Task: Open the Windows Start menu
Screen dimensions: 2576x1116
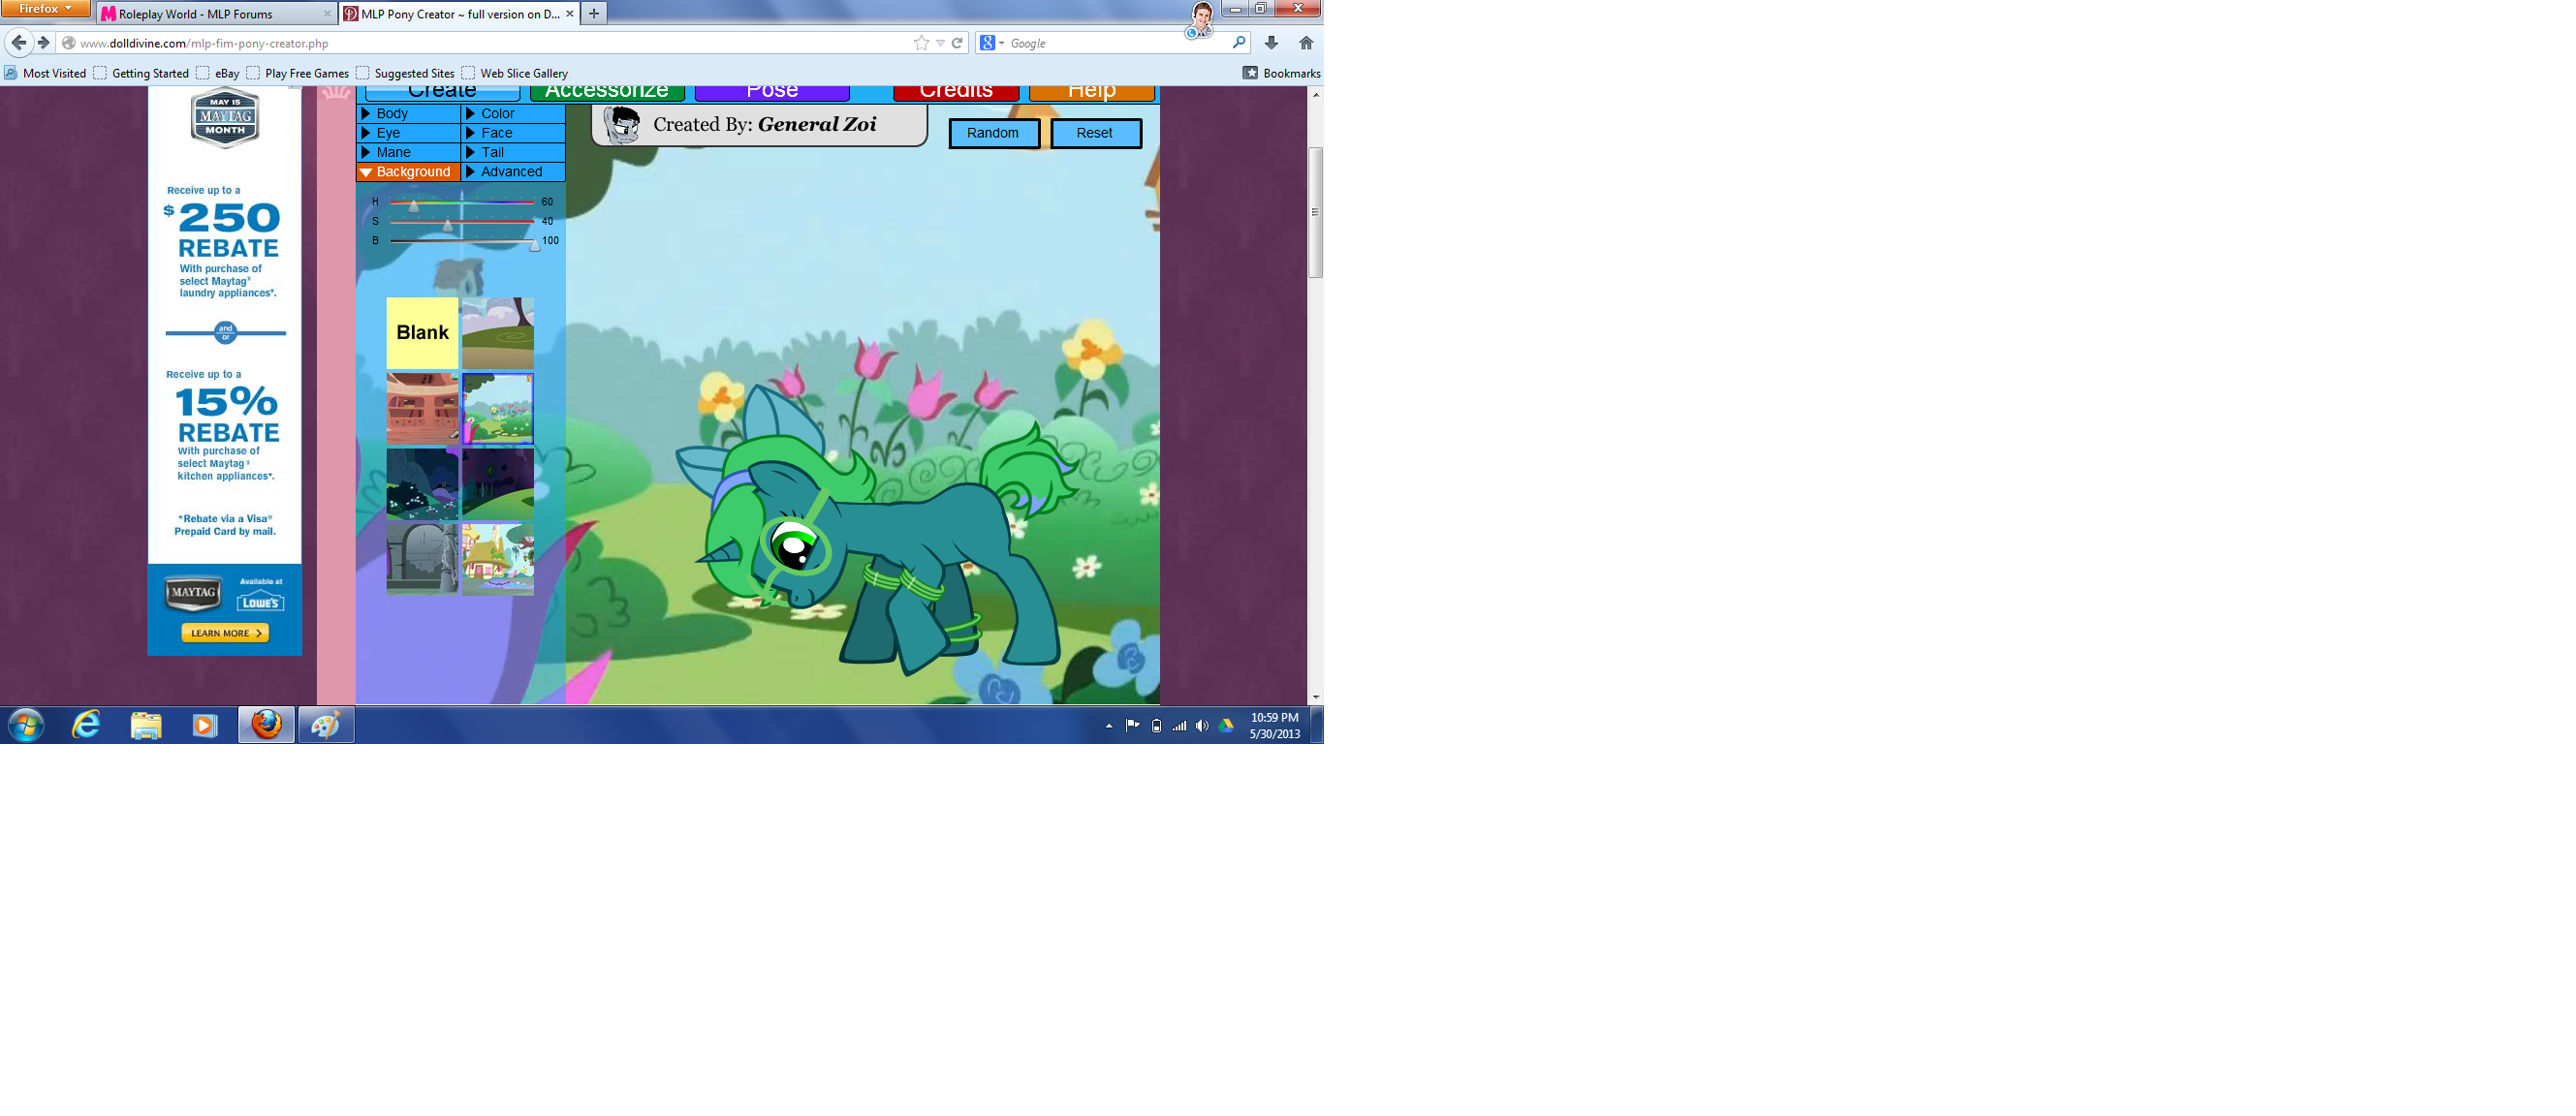Action: [26, 725]
